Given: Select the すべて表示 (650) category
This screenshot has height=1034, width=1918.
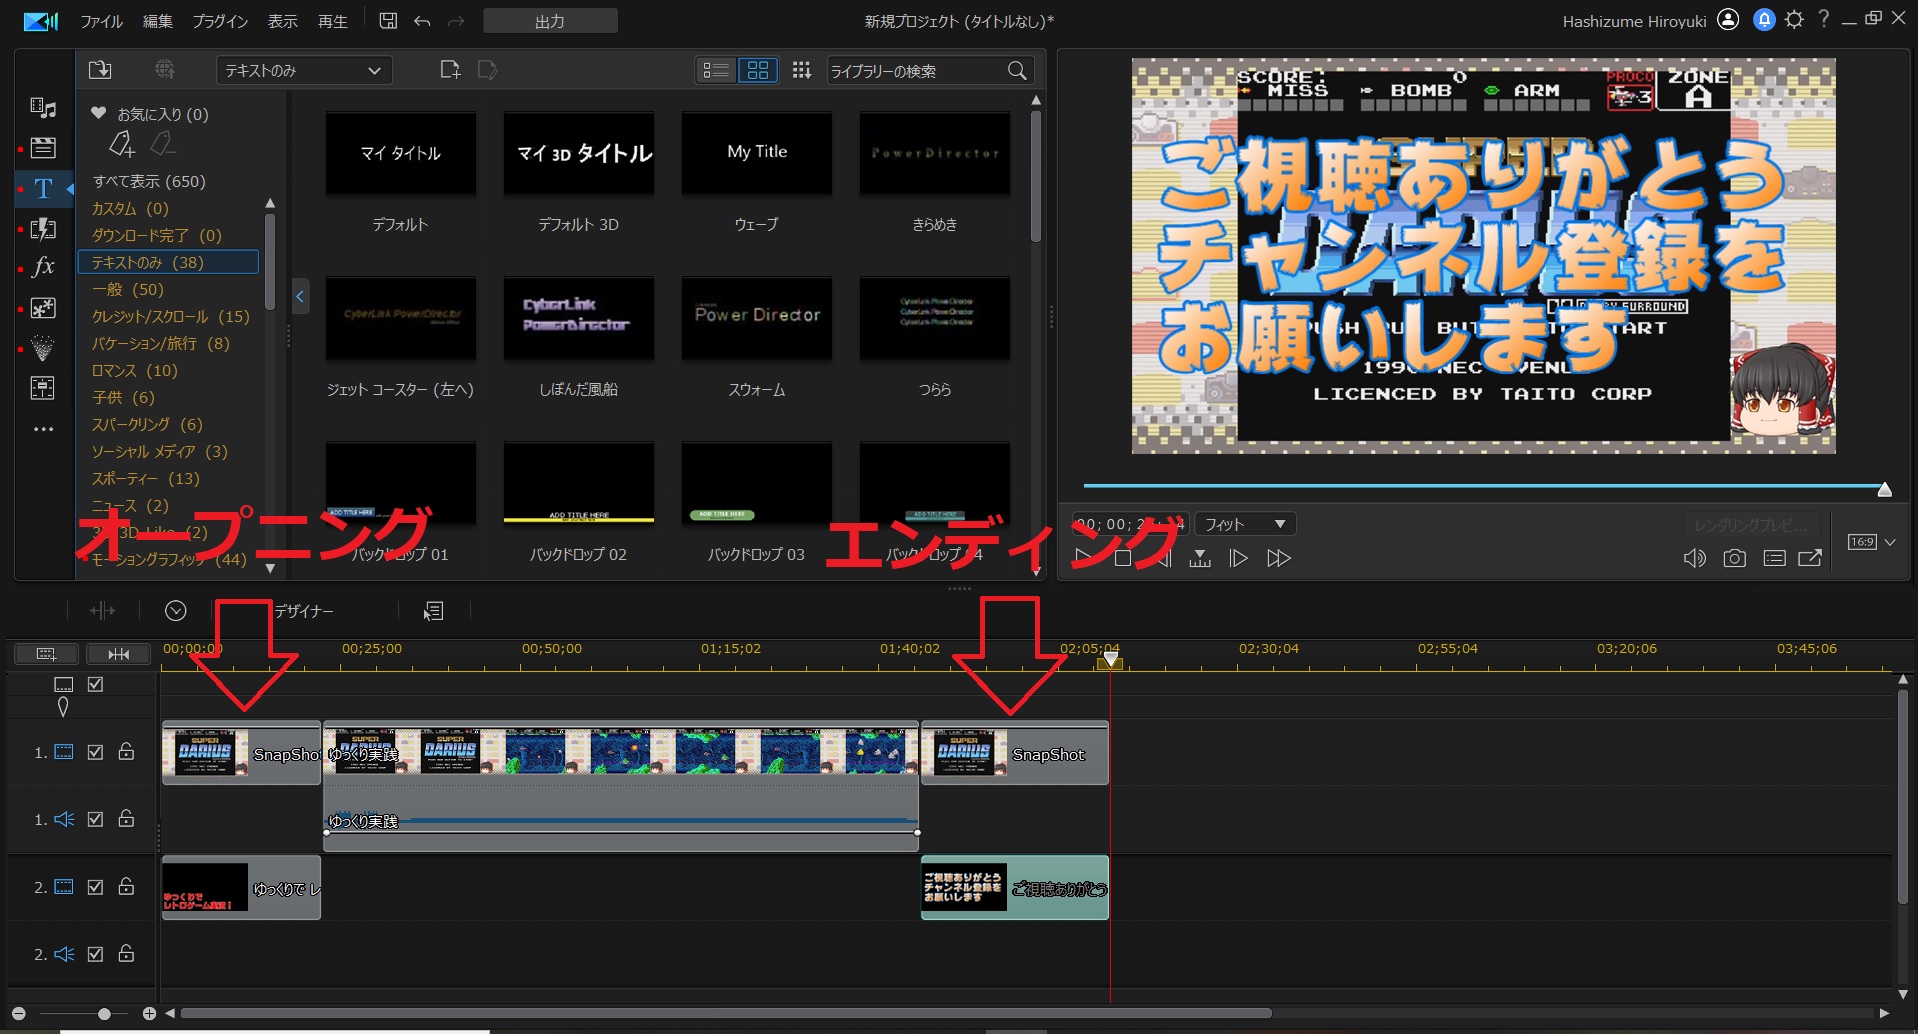Looking at the screenshot, I should (149, 181).
